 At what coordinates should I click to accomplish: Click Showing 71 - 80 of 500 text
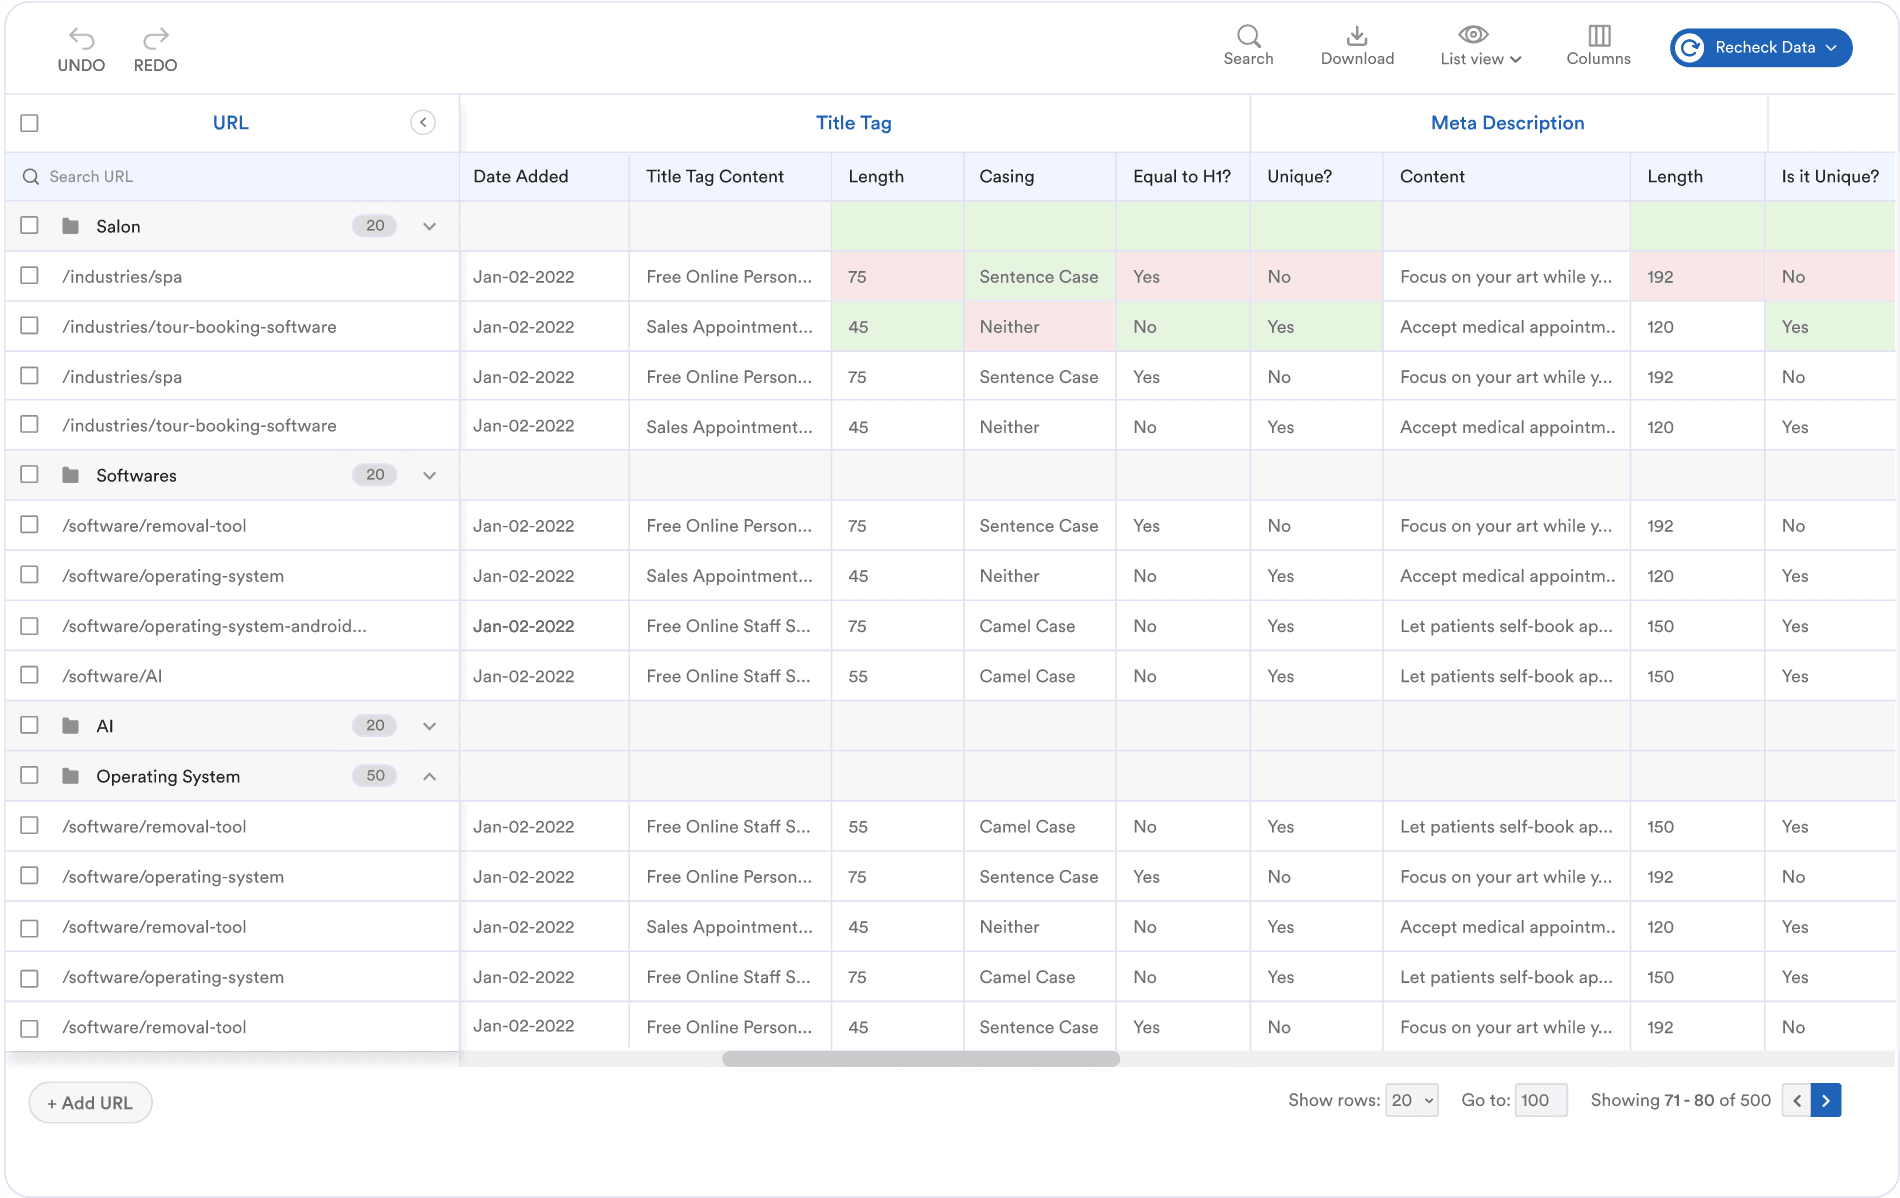tap(1680, 1100)
